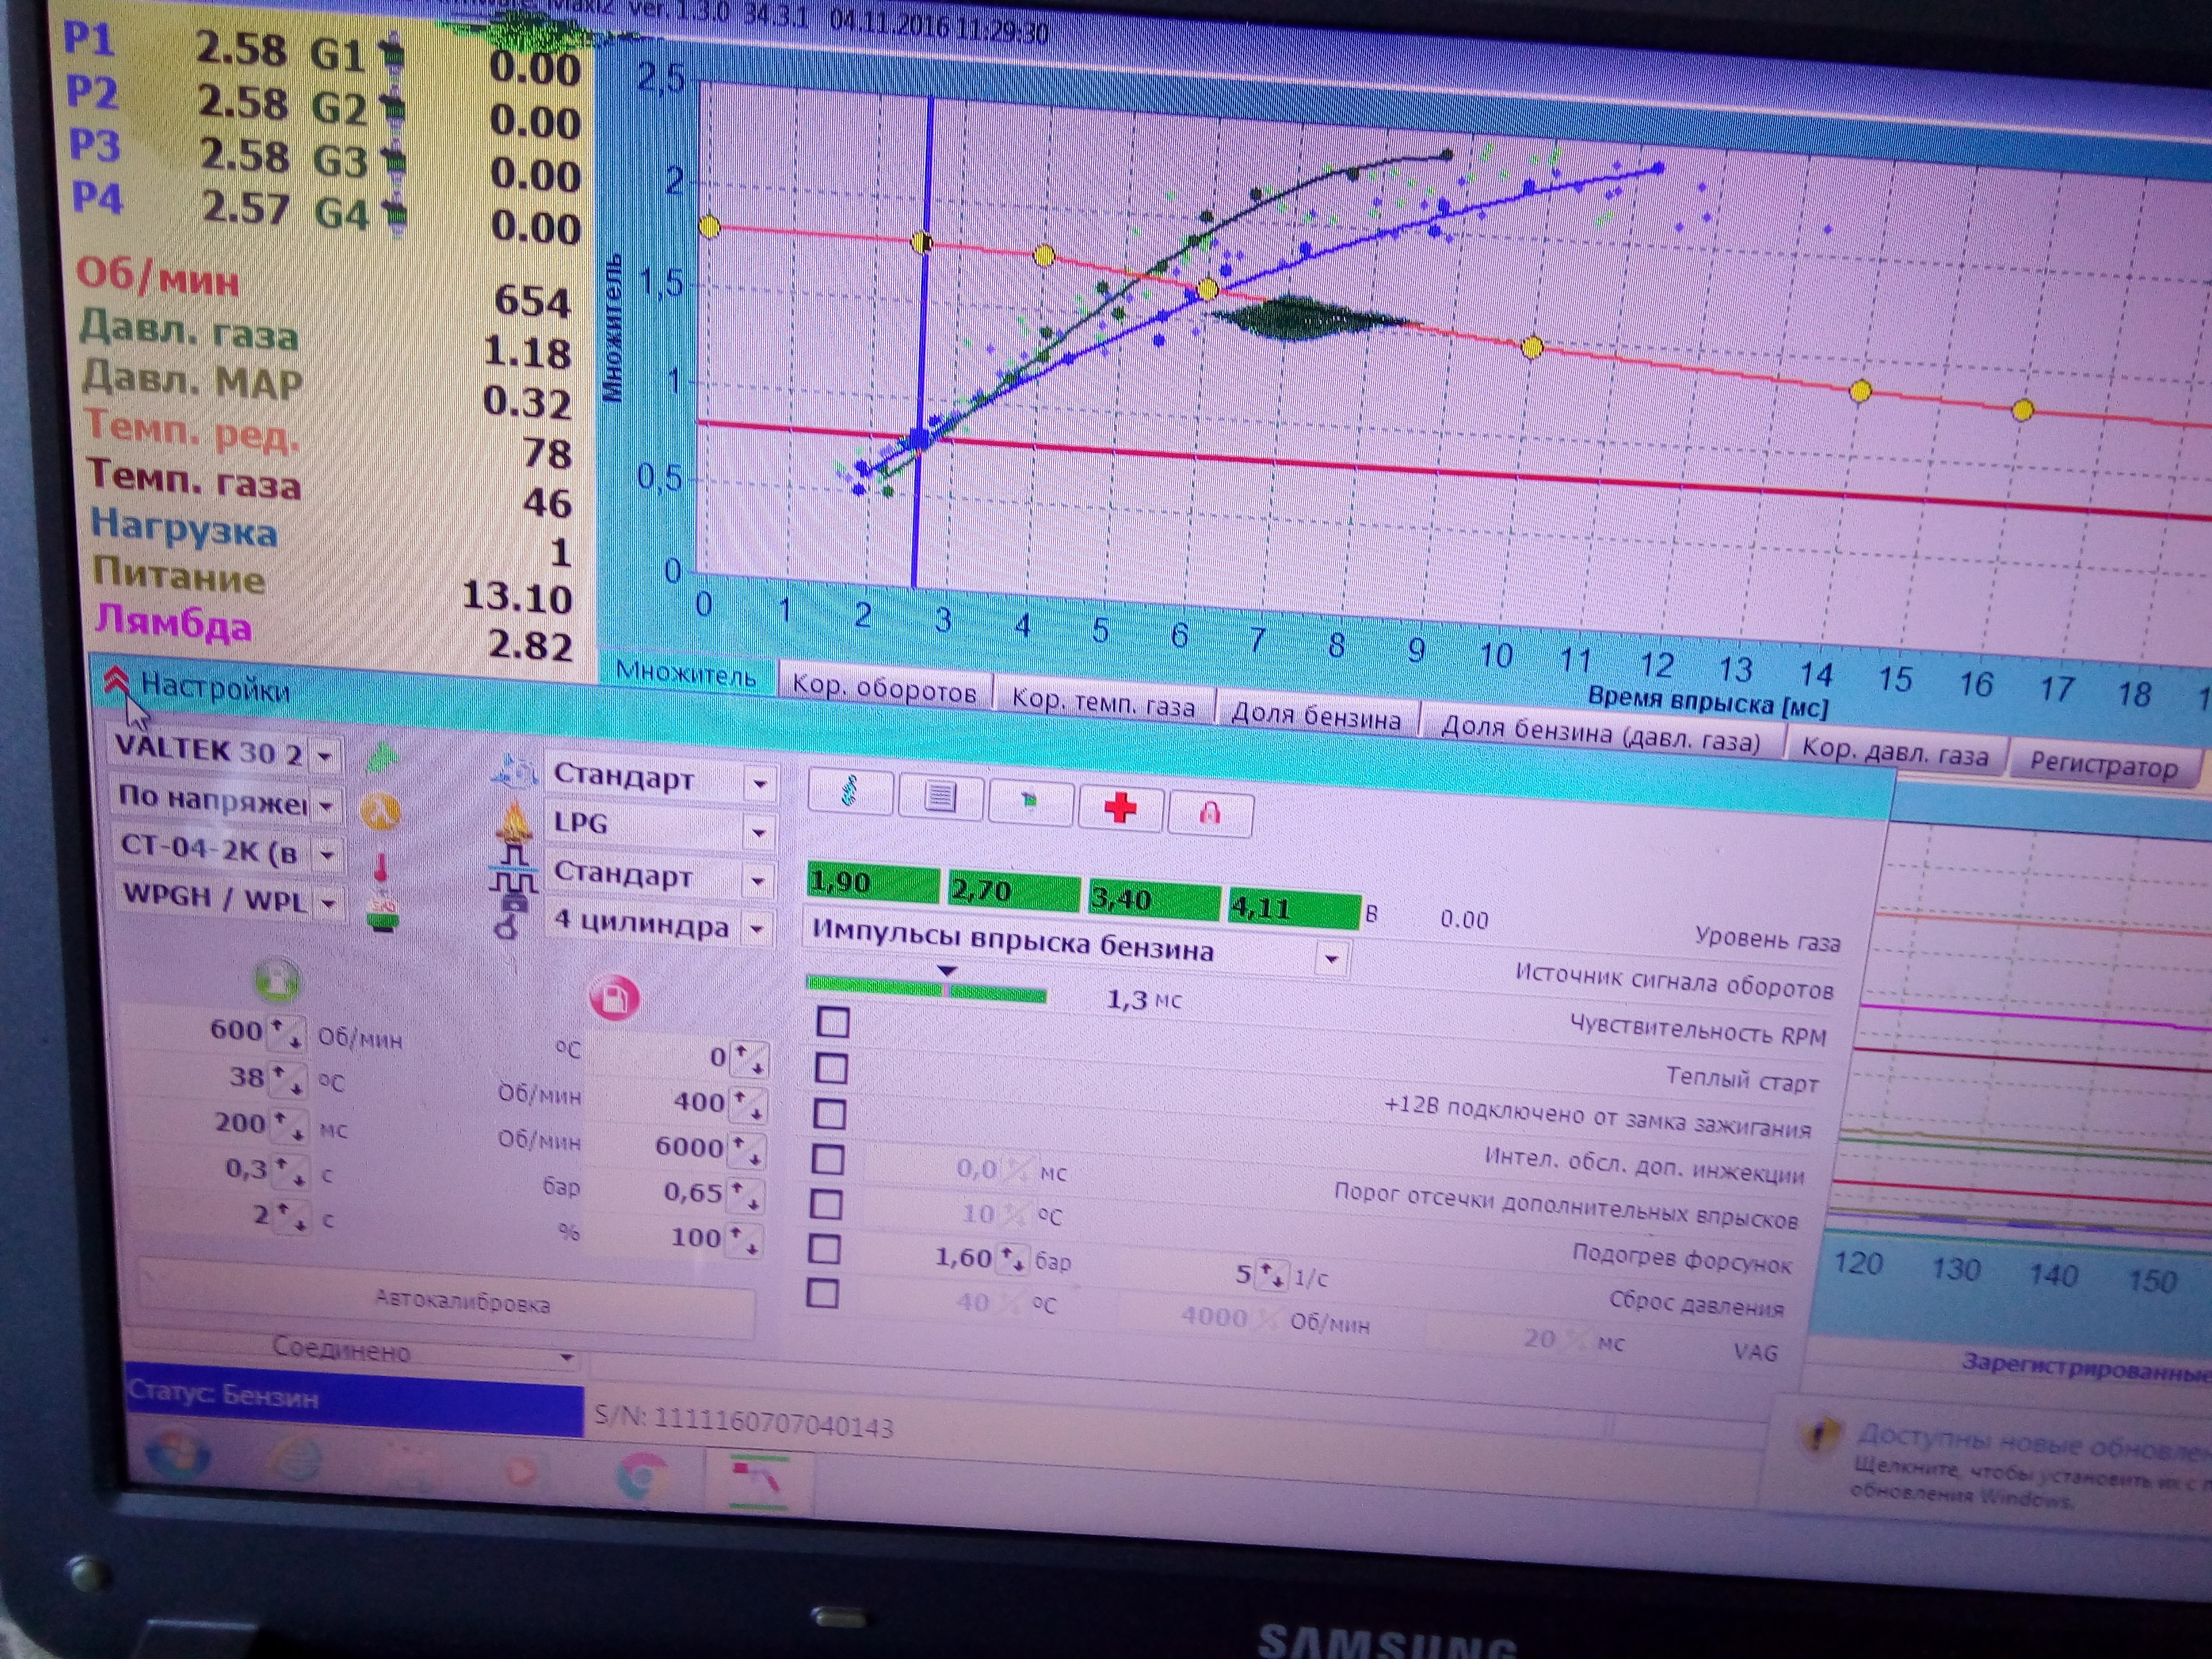Expand the WPGH / WPL dropdown
Image resolution: width=2212 pixels, height=1659 pixels.
coord(328,904)
